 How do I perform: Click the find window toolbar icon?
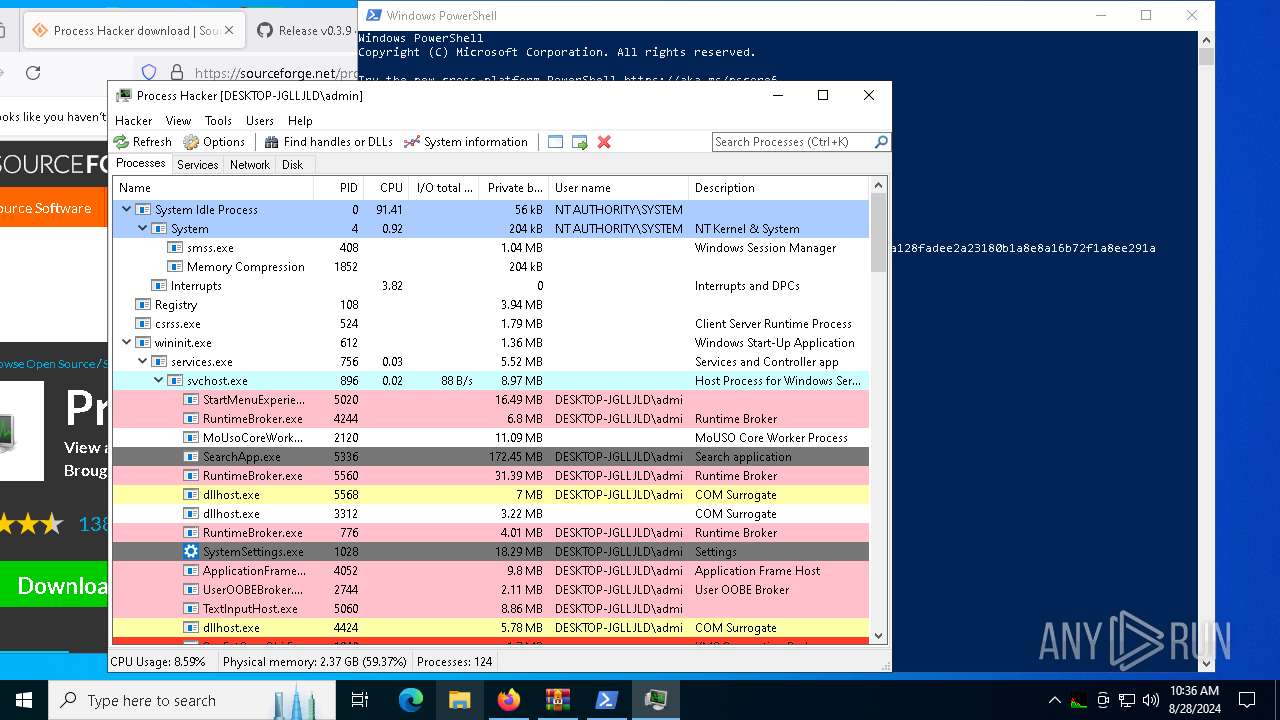tap(556, 142)
